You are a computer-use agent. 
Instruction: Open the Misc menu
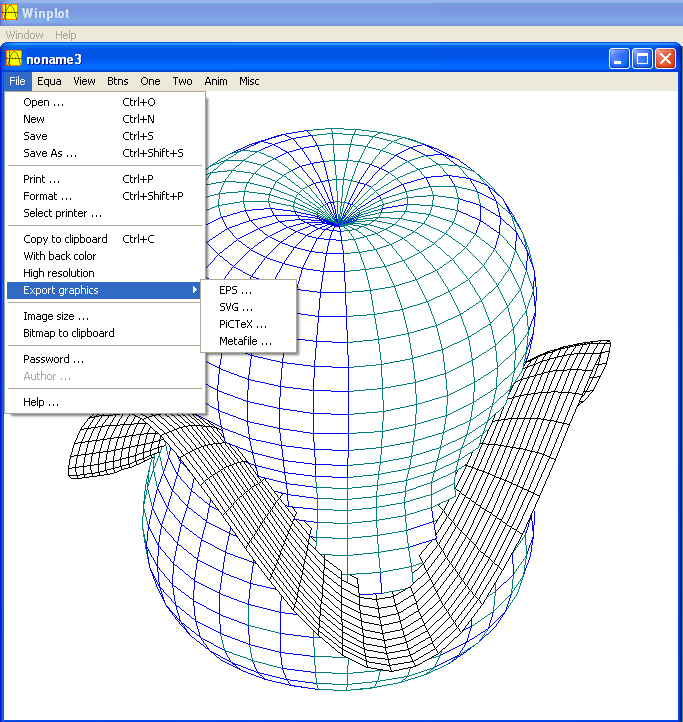249,81
